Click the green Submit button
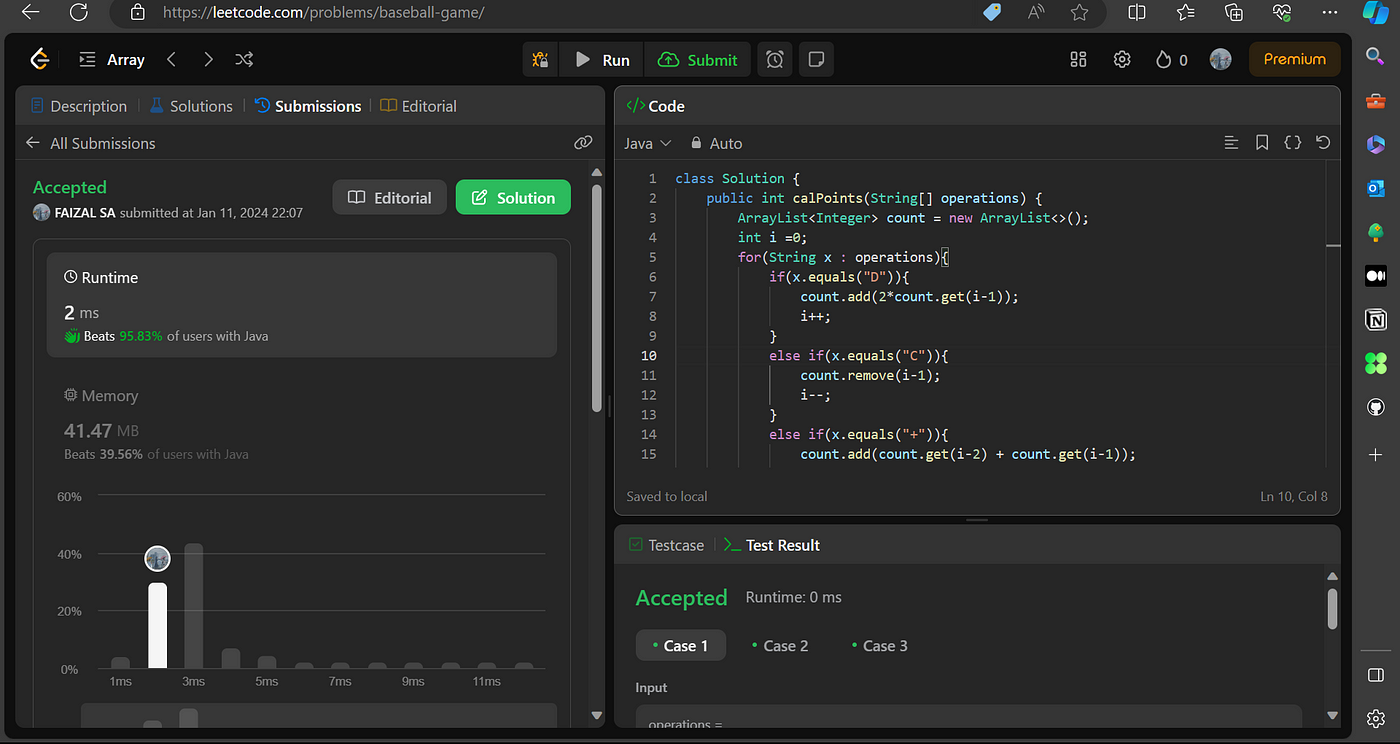This screenshot has width=1400, height=744. tap(698, 60)
